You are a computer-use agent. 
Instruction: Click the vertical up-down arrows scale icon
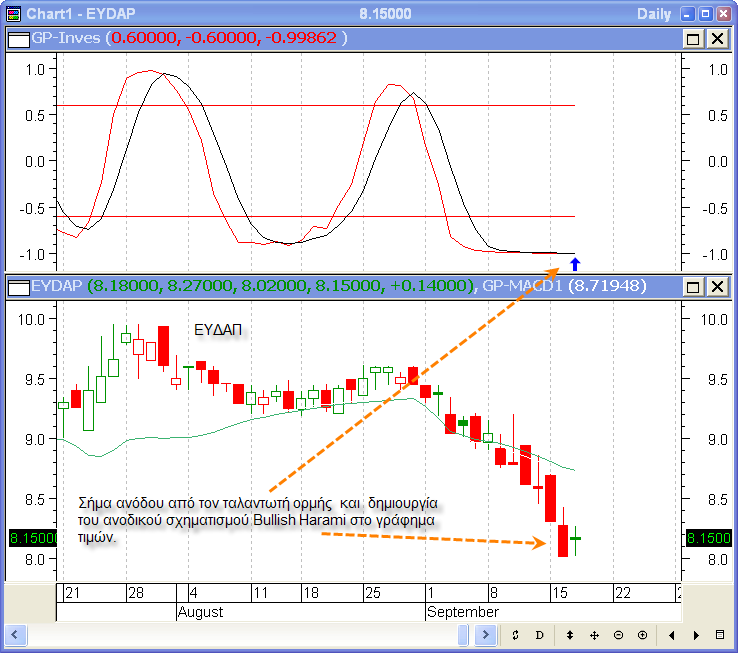569,635
